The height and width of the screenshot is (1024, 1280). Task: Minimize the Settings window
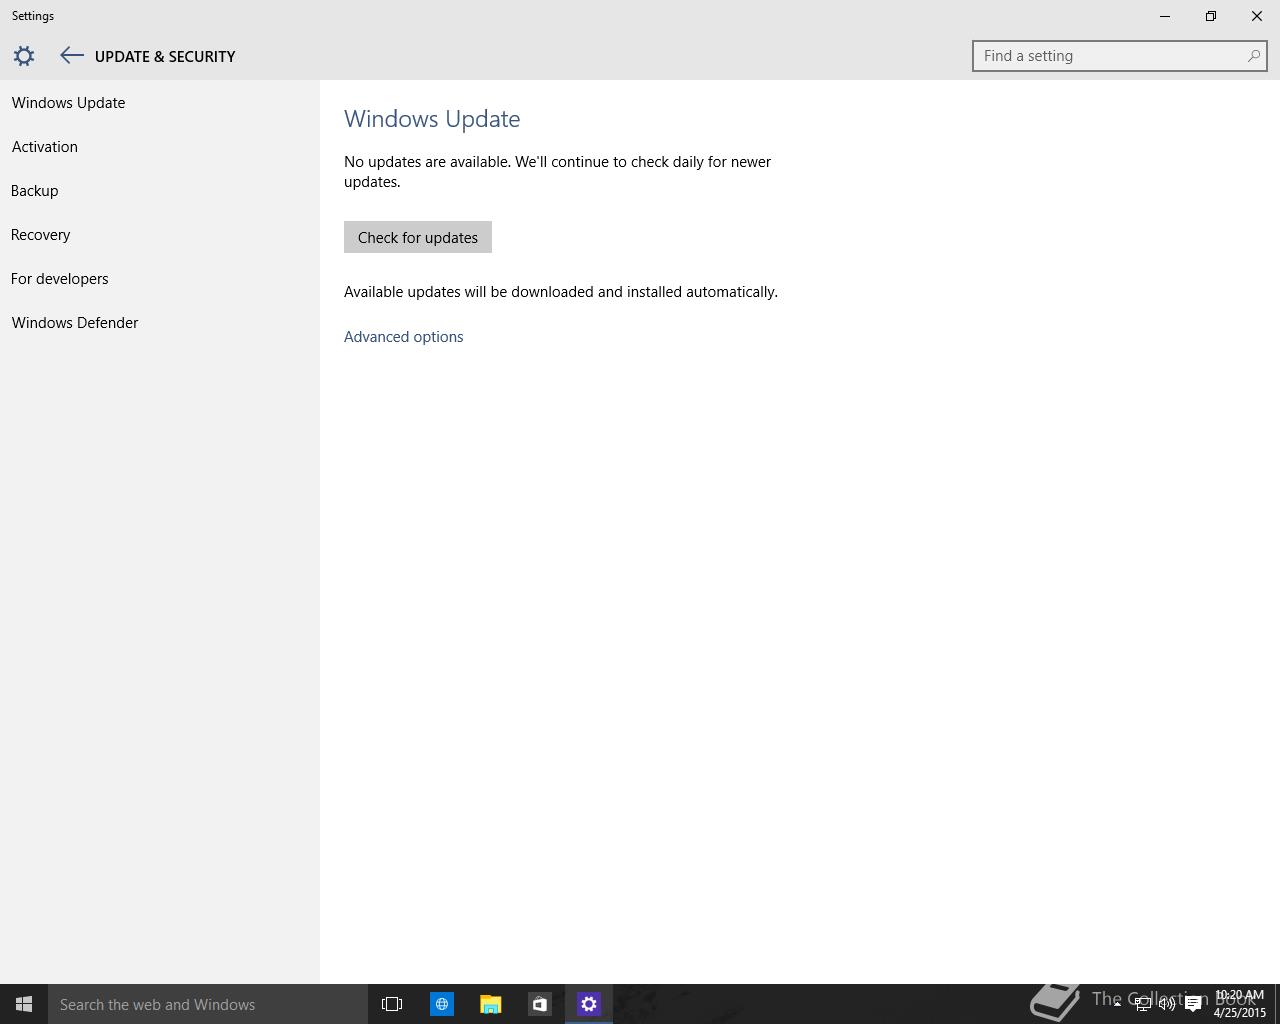tap(1165, 16)
